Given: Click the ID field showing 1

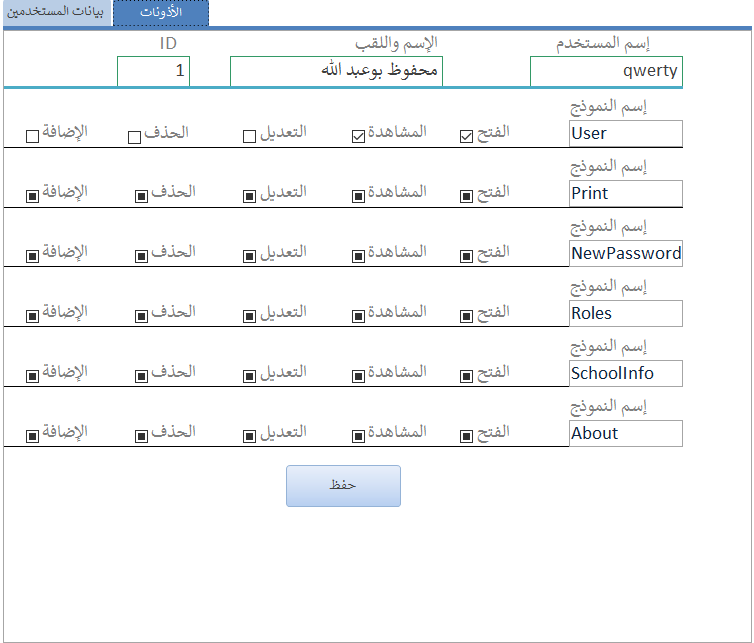Looking at the screenshot, I should pos(153,71).
